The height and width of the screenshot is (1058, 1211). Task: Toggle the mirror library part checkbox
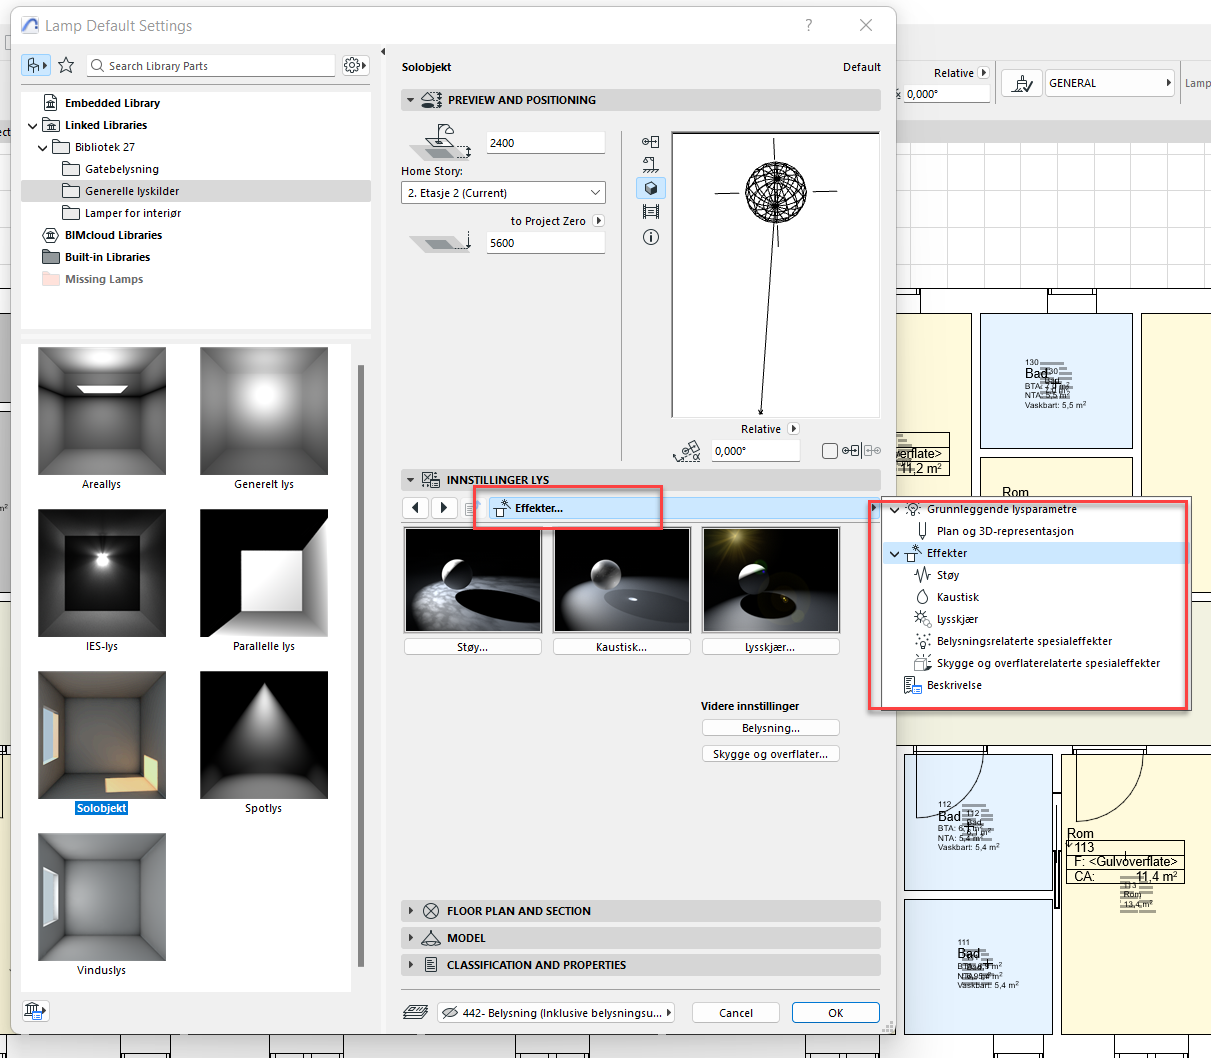[x=829, y=451]
